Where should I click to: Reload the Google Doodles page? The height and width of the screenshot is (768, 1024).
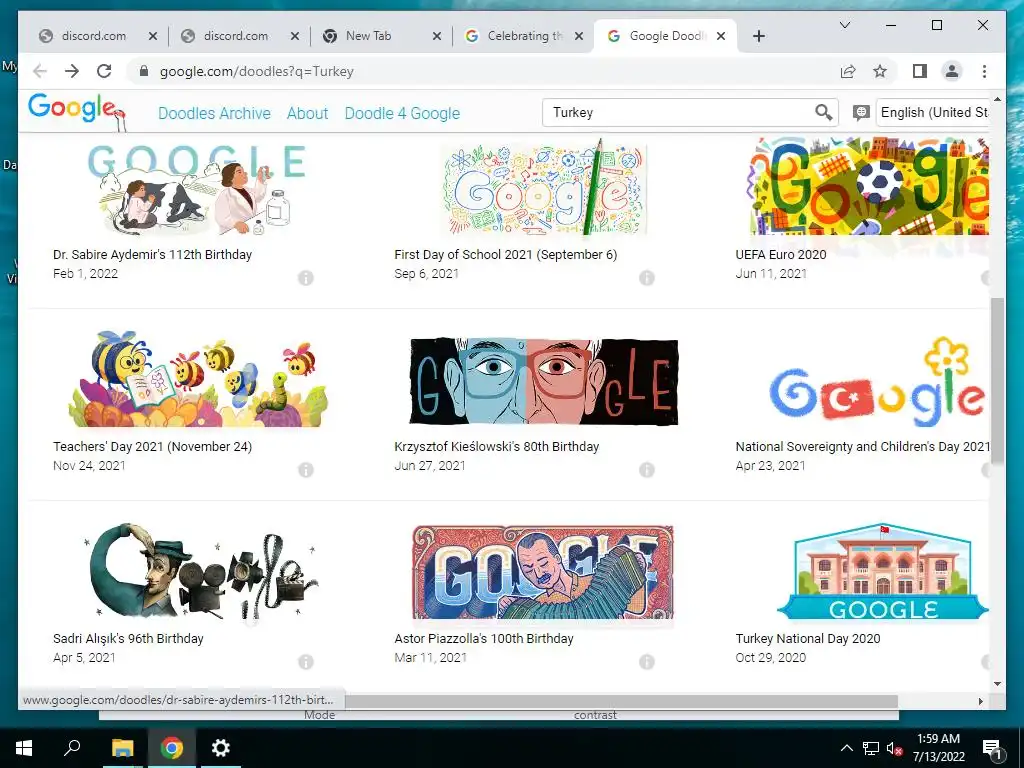pos(104,71)
